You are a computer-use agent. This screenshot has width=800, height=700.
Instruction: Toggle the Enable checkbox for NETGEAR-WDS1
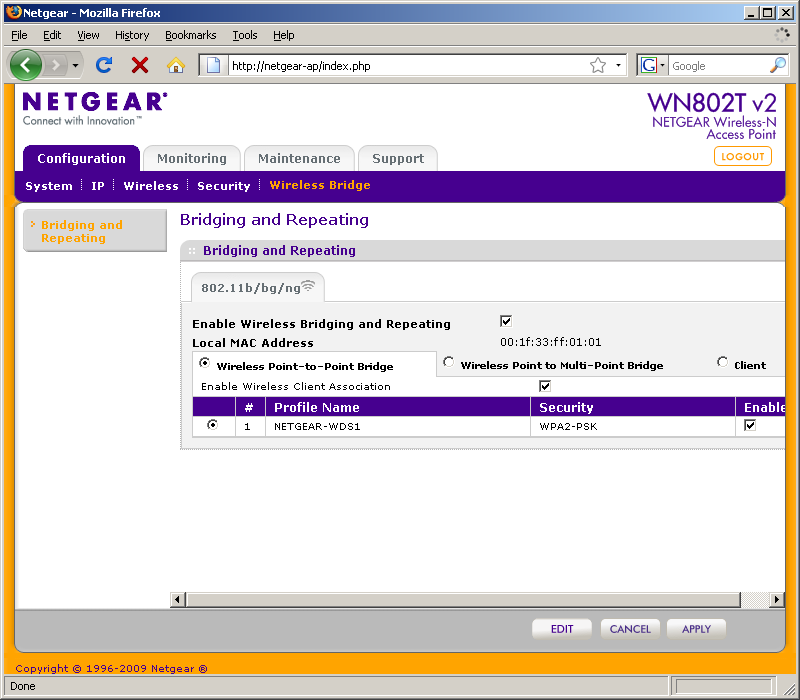click(750, 425)
